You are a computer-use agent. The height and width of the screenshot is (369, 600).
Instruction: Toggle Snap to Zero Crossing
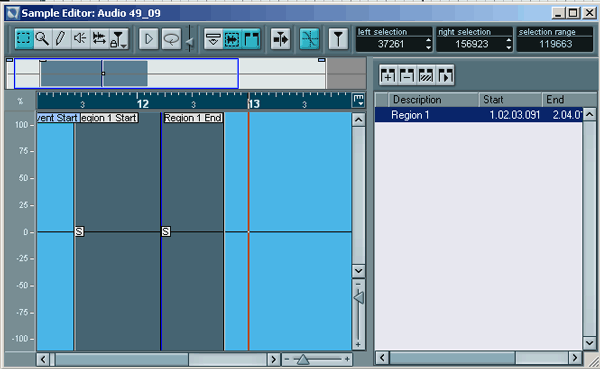309,39
